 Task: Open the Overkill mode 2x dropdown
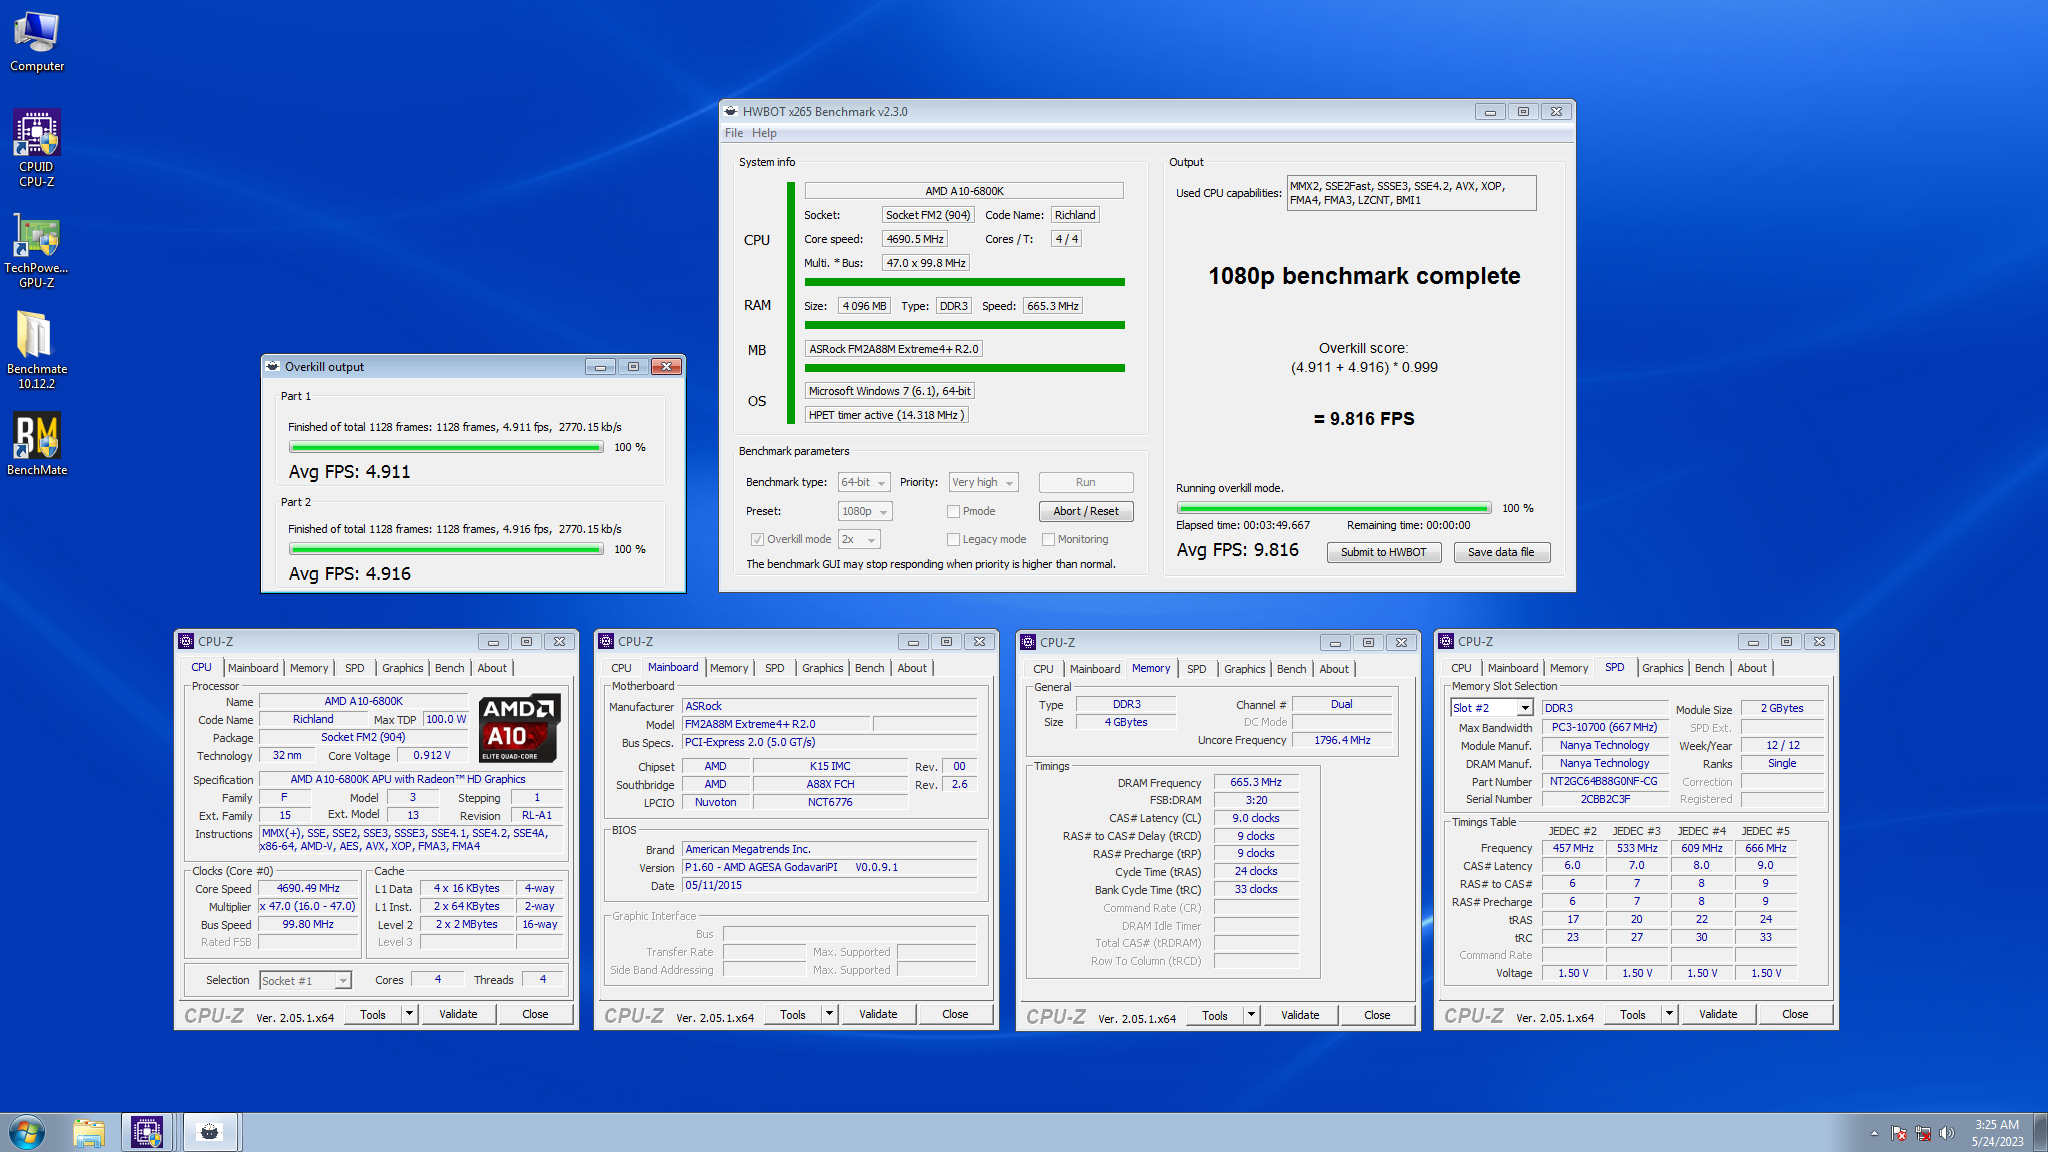(859, 539)
